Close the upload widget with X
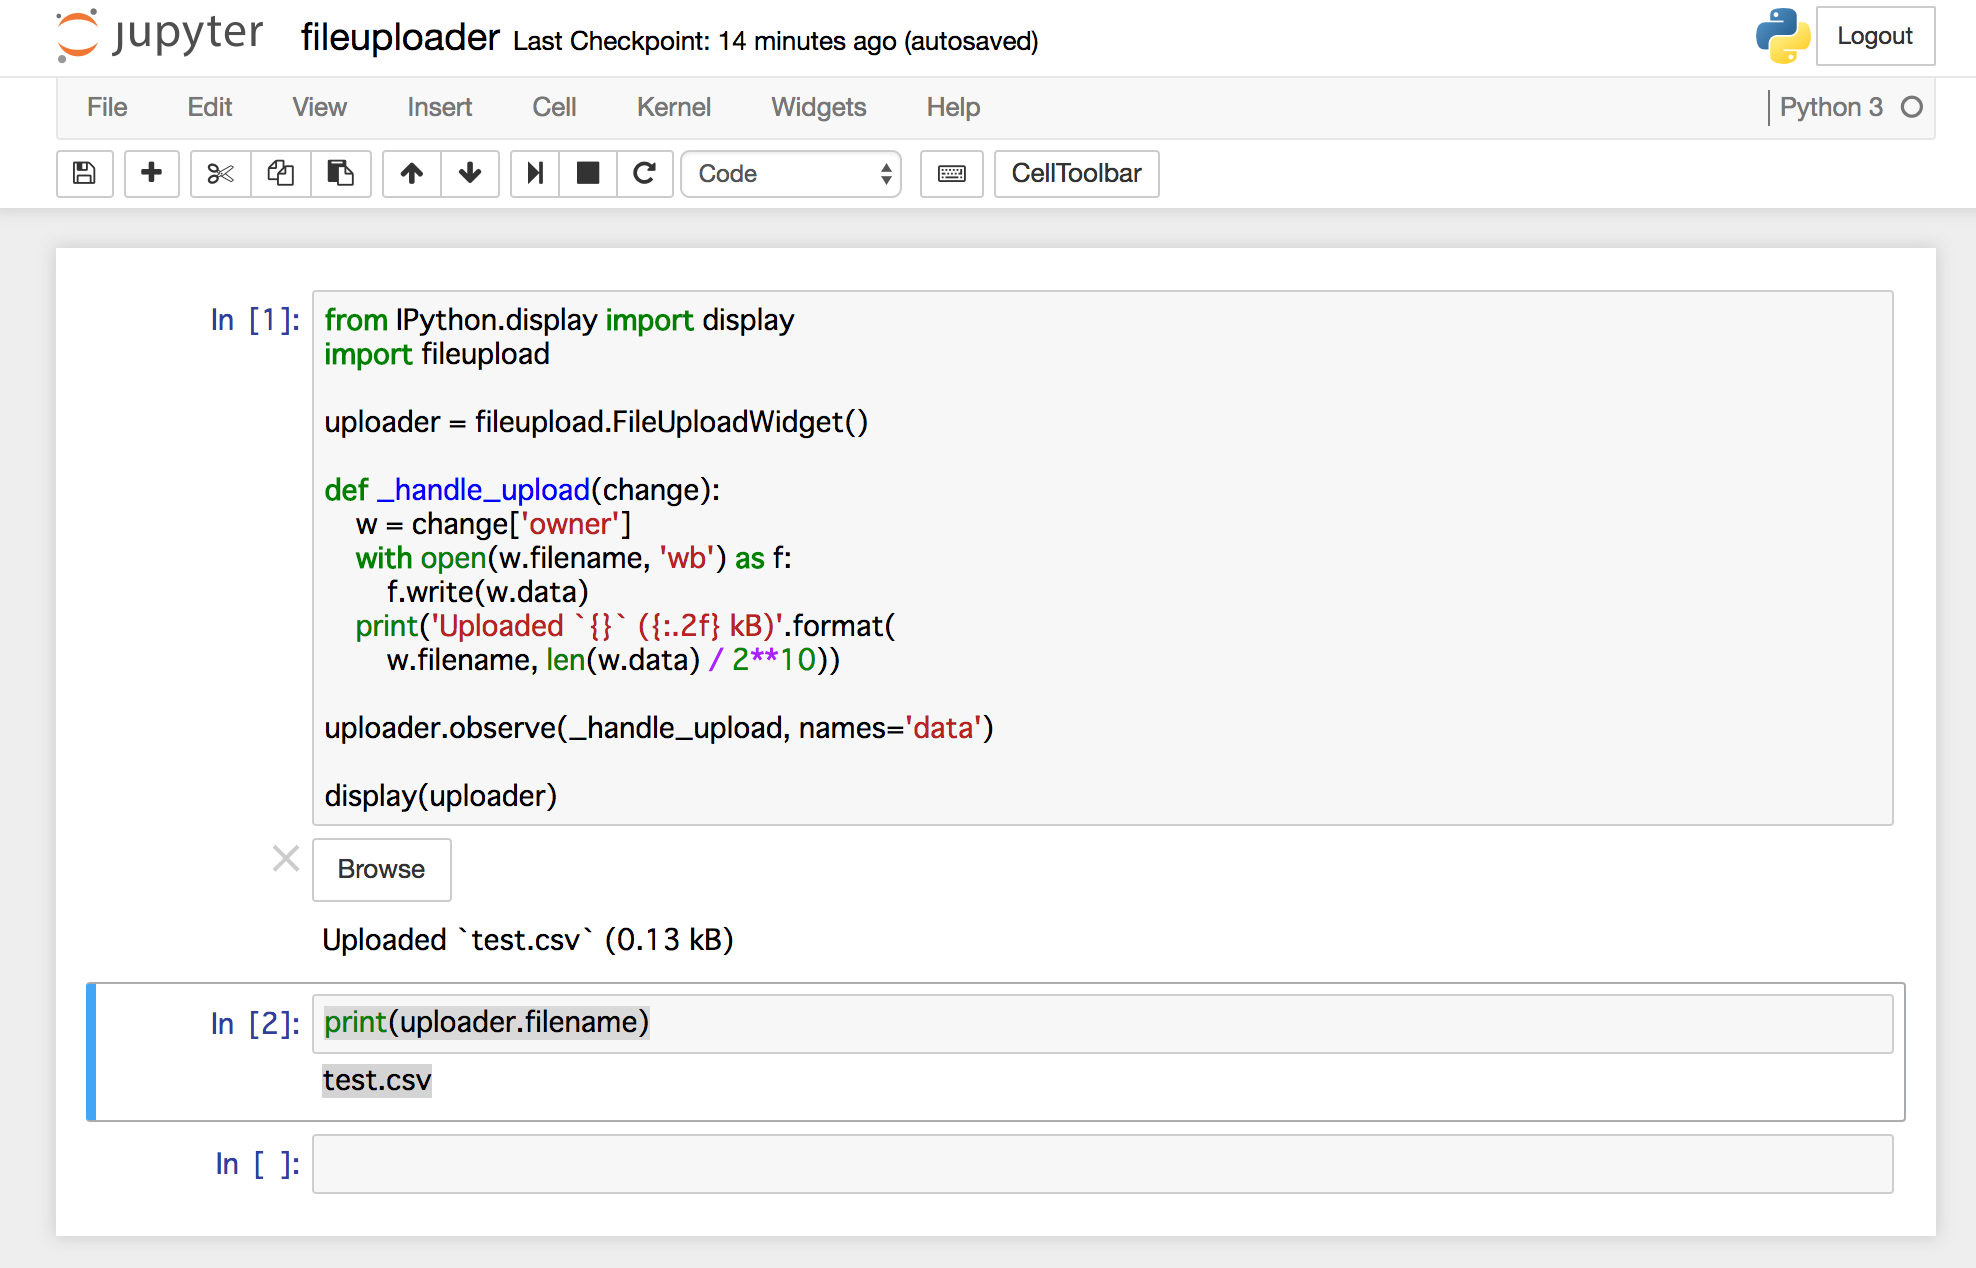 click(286, 859)
